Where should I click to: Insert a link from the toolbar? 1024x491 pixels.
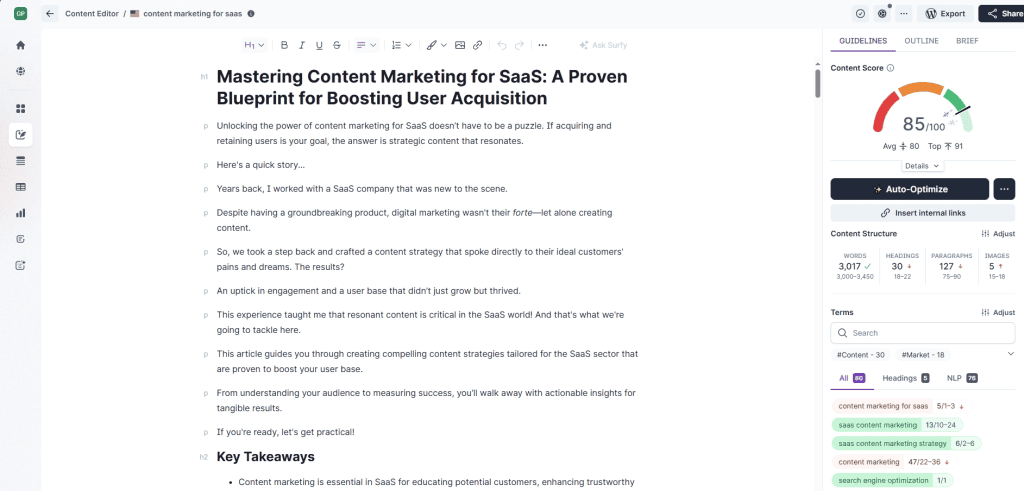[x=477, y=45]
